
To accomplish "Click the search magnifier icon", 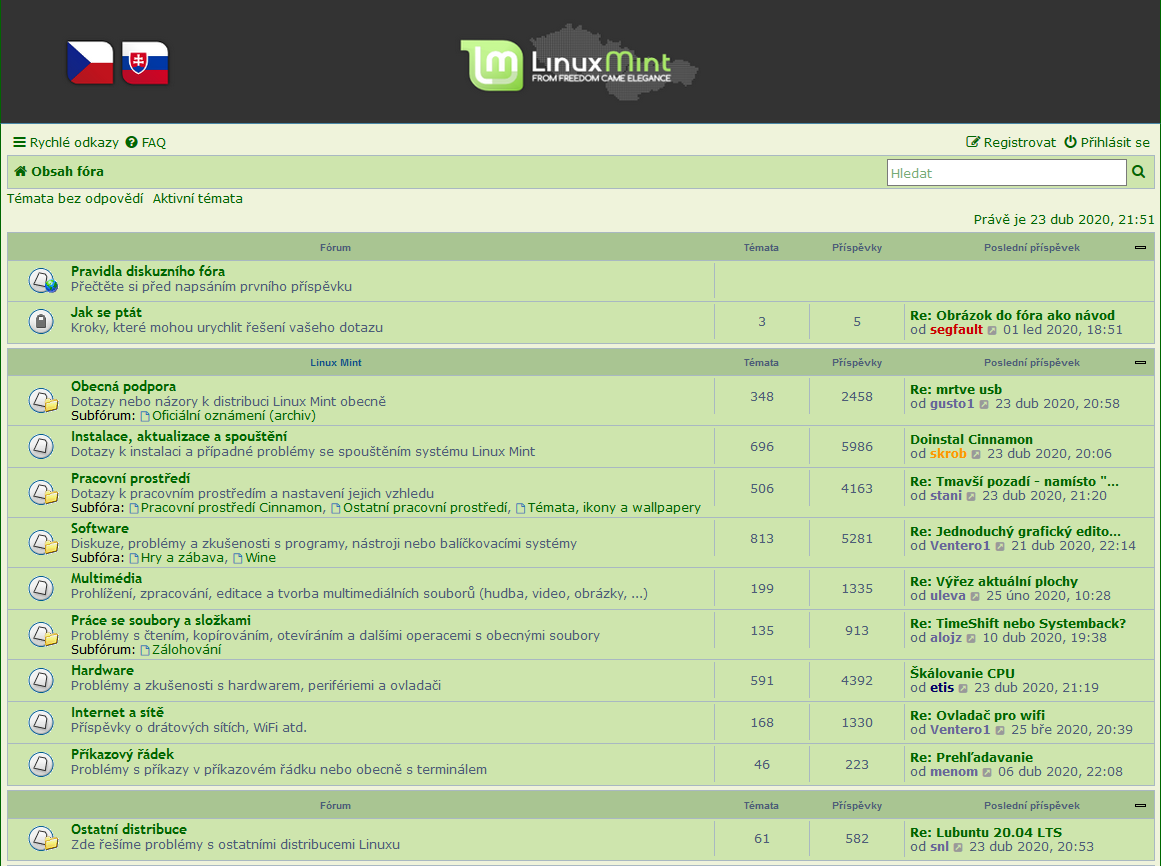I will coord(1138,173).
